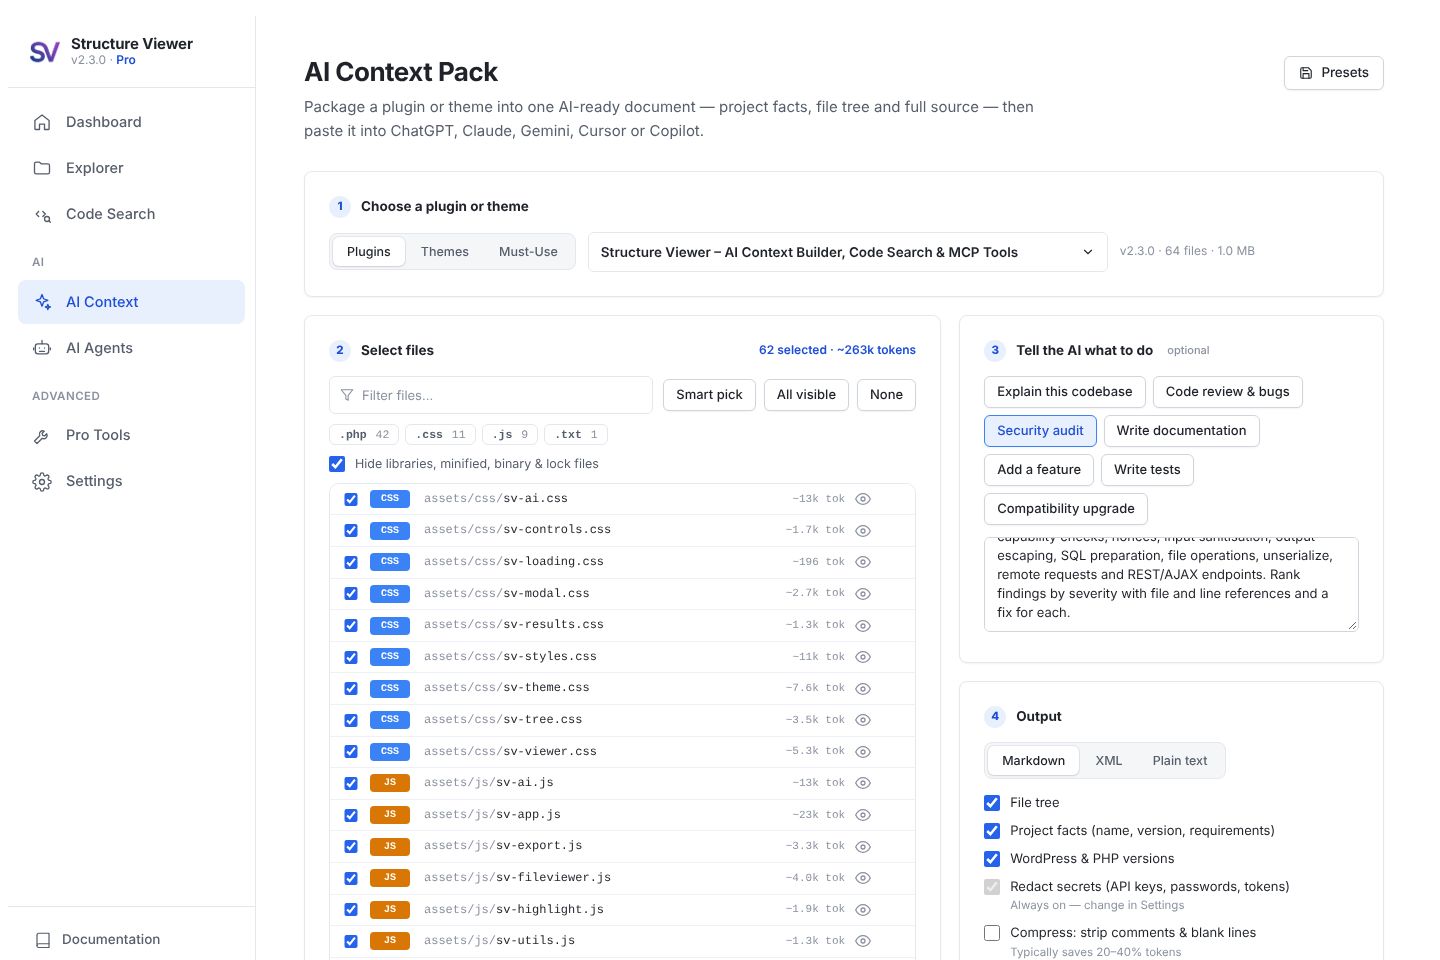Click the Settings gear icon
This screenshot has height=960, width=1440.
pyautogui.click(x=42, y=481)
